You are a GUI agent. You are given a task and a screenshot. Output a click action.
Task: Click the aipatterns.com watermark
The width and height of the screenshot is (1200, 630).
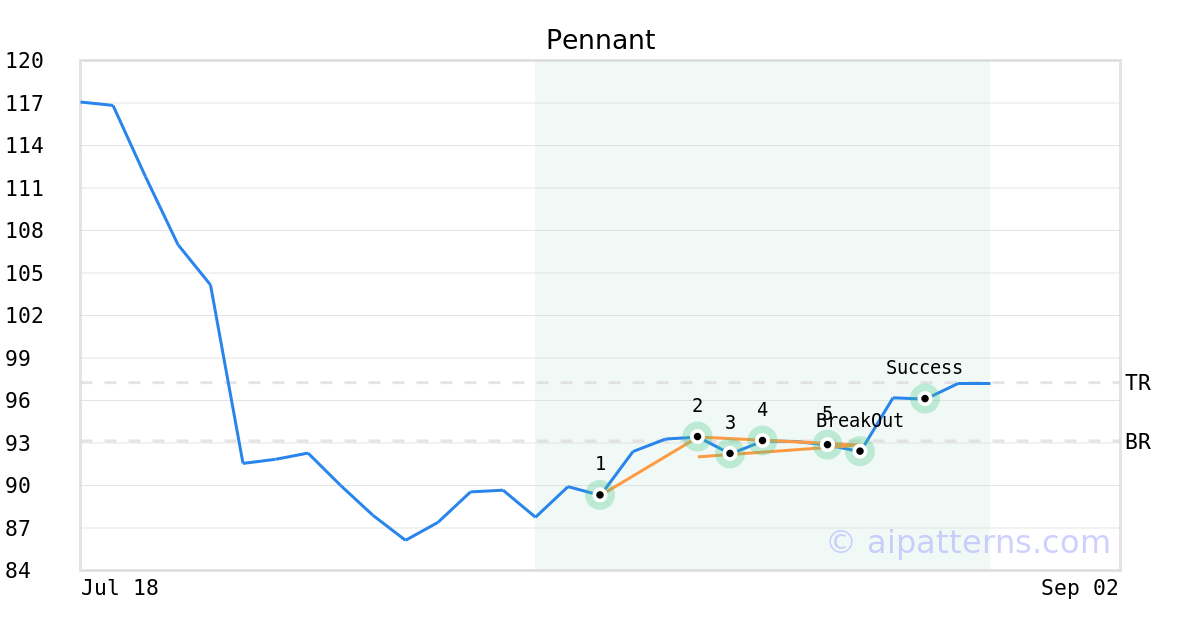pyautogui.click(x=968, y=542)
